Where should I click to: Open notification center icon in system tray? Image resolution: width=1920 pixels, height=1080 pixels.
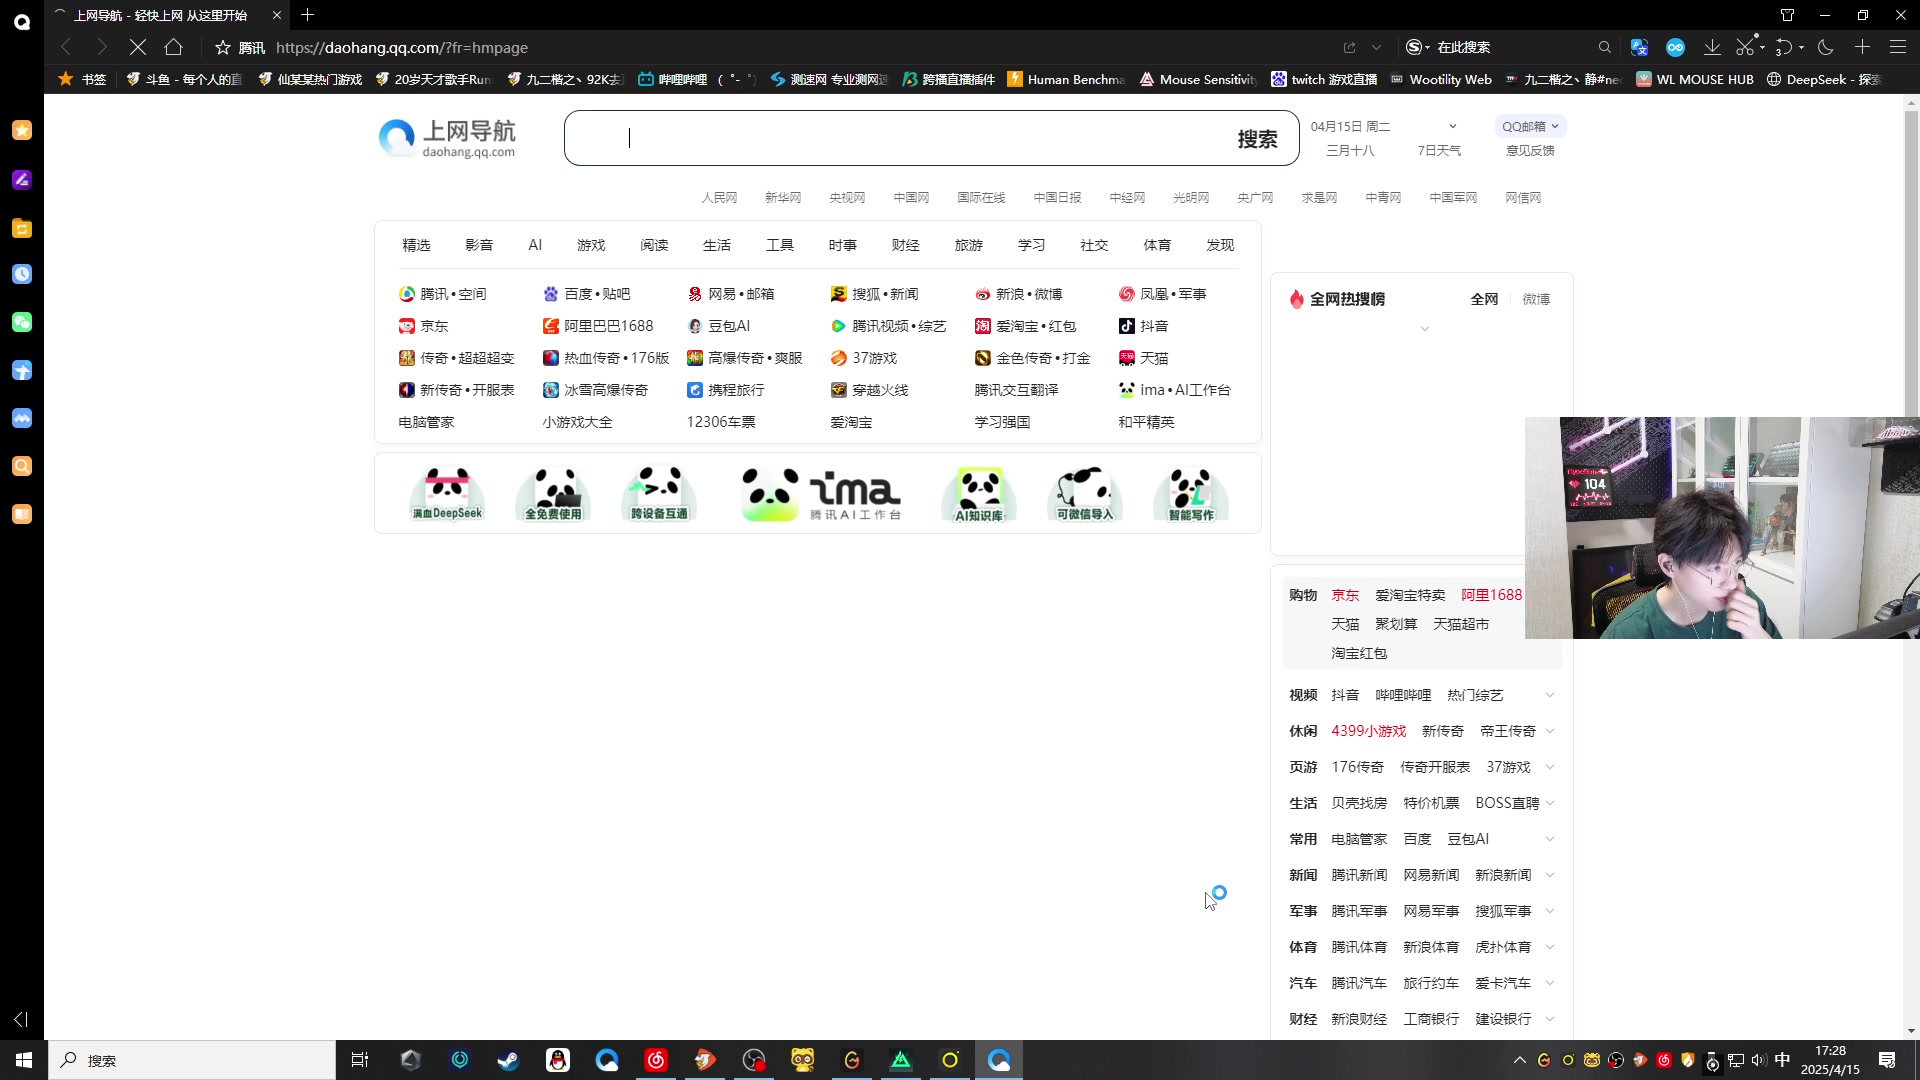[x=1887, y=1060]
